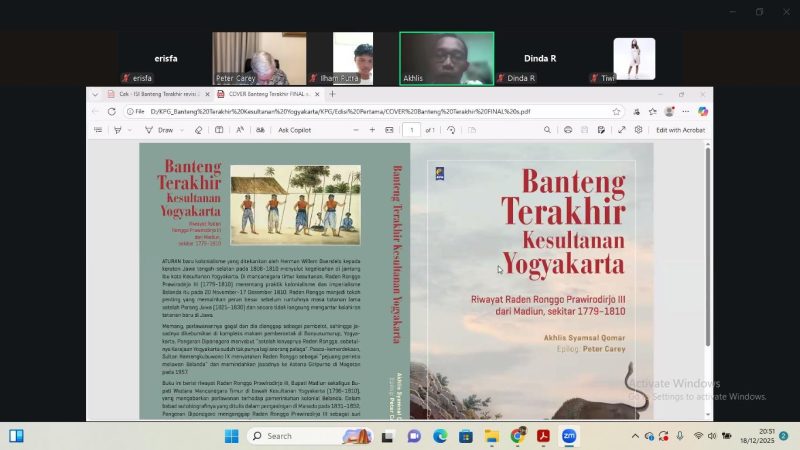Click Edit with Acrobat button
Image resolution: width=800 pixels, height=450 pixels.
pyautogui.click(x=680, y=130)
